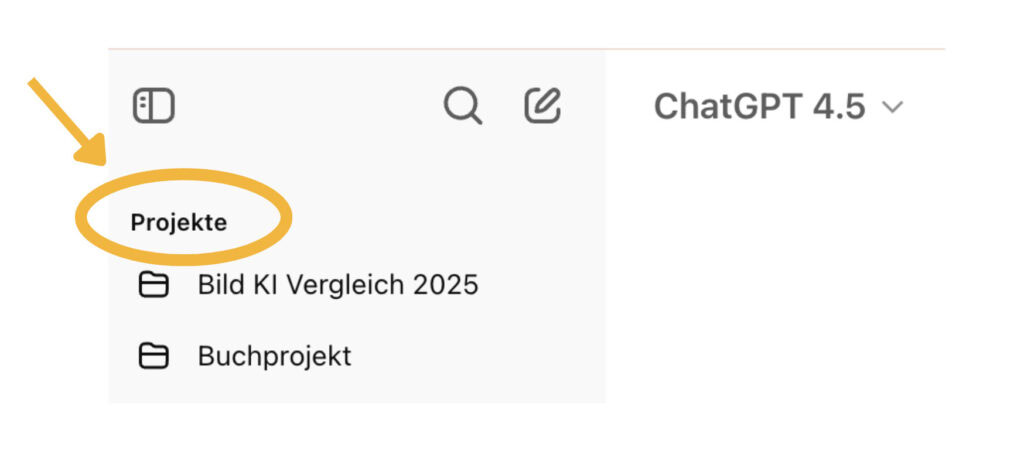Screen dimensions: 1024x471
Task: Open chat search via magnifier icon
Action: pyautogui.click(x=462, y=105)
